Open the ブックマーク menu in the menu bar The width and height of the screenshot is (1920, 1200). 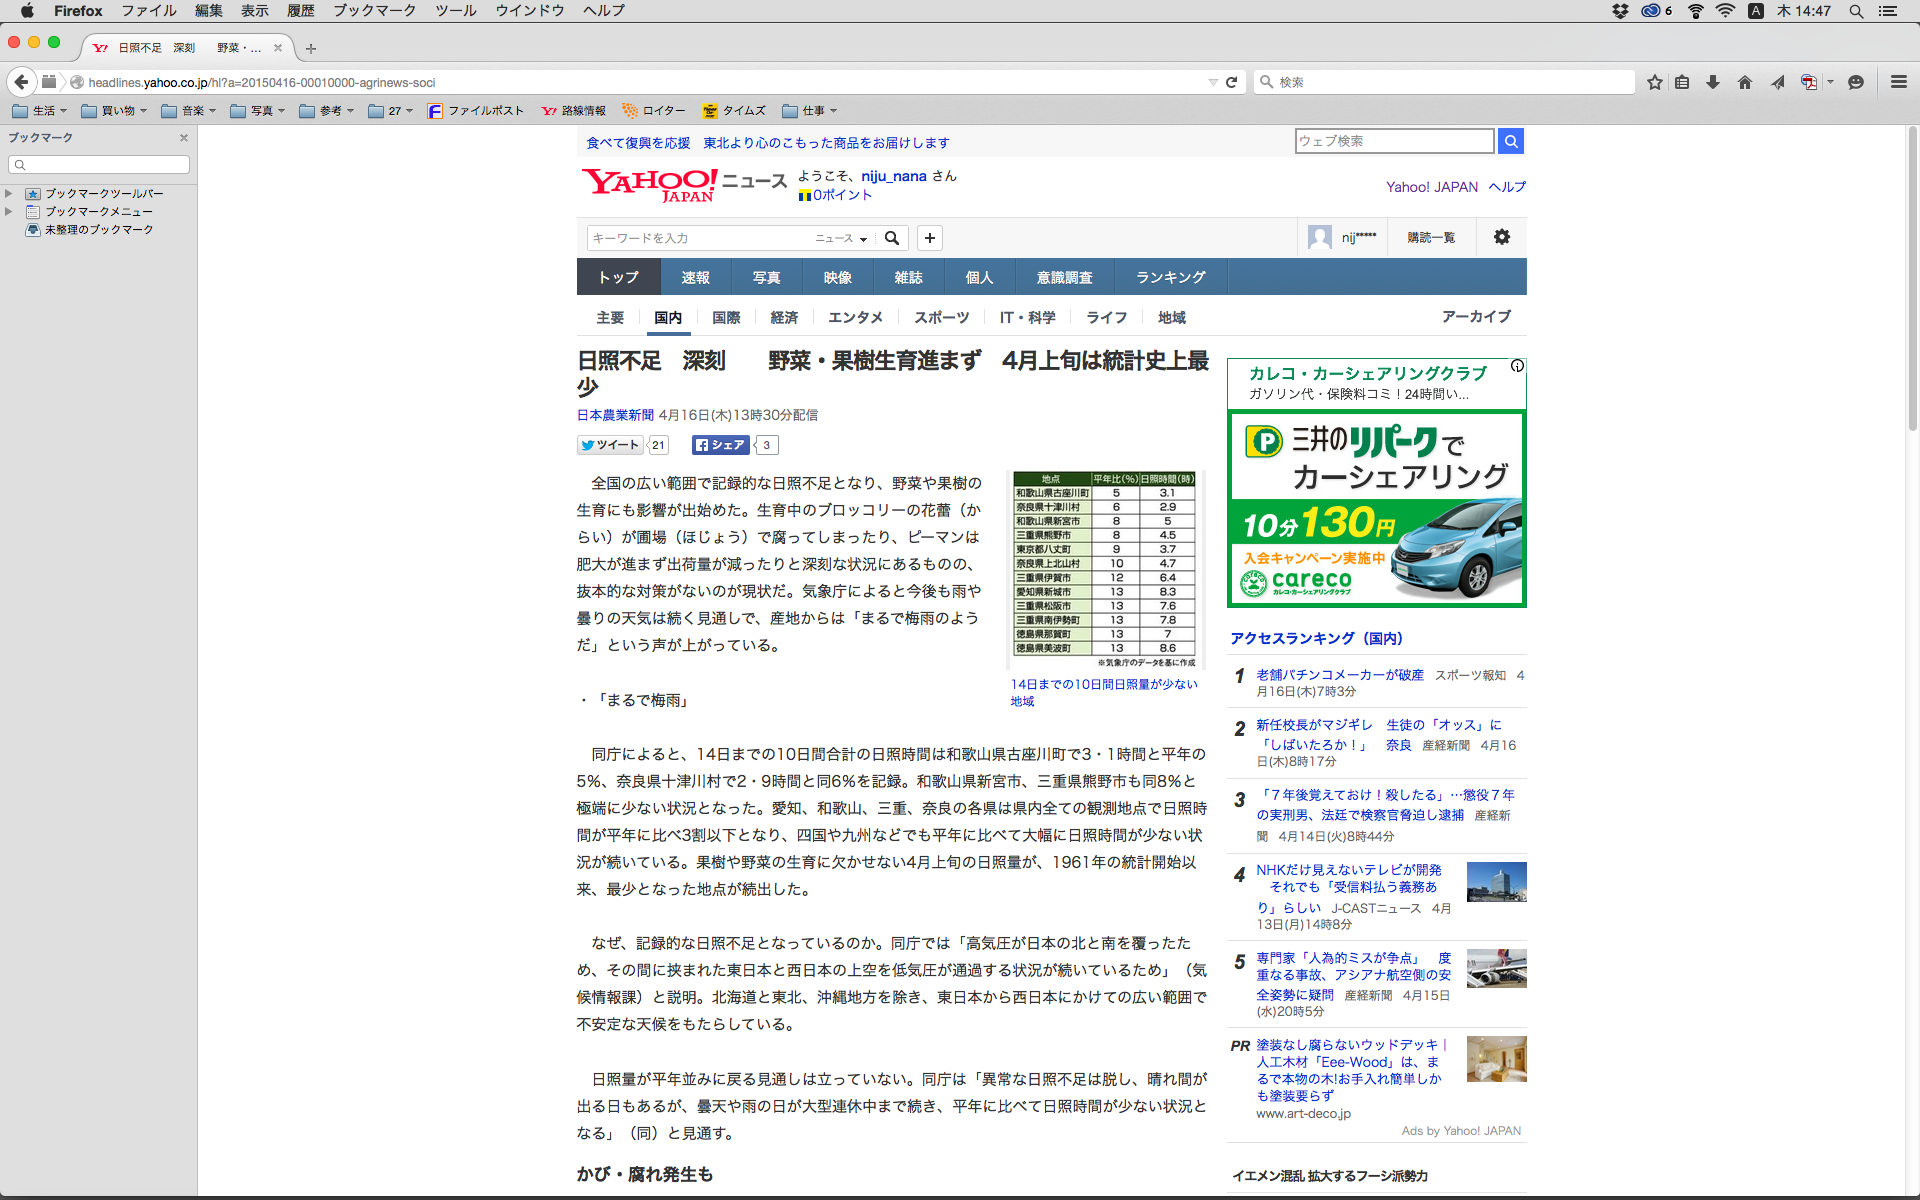pos(374,11)
